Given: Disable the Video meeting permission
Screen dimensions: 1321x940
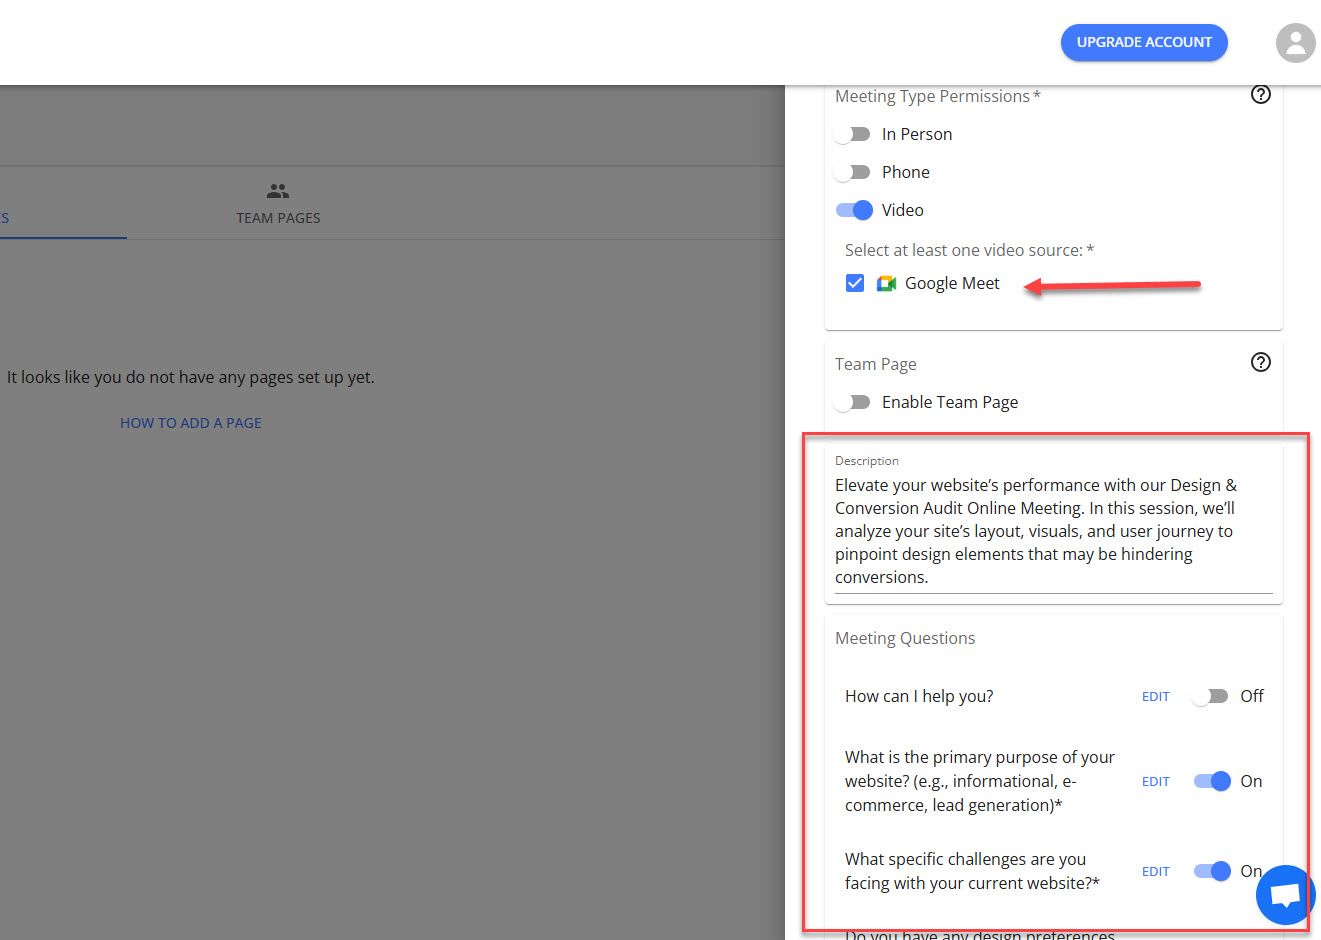Looking at the screenshot, I should tap(853, 210).
